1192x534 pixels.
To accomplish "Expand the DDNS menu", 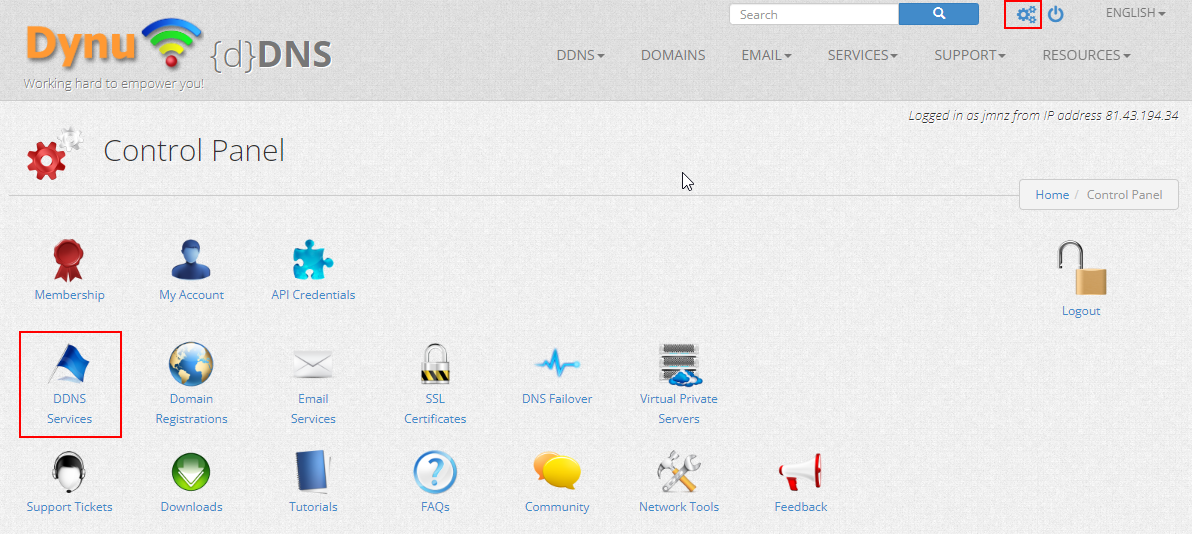I will [x=581, y=56].
